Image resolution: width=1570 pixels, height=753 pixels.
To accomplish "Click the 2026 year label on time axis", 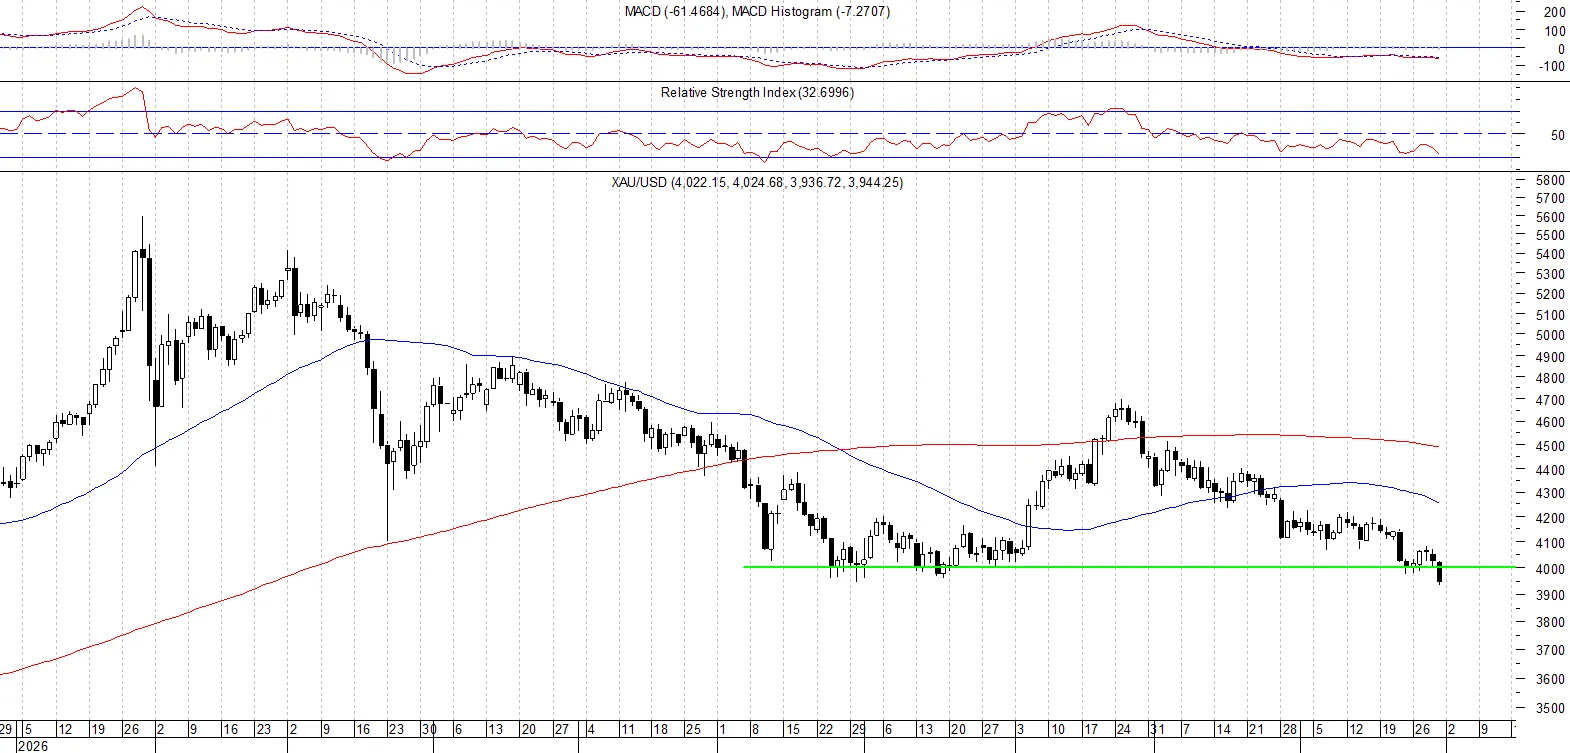I will tap(32, 746).
